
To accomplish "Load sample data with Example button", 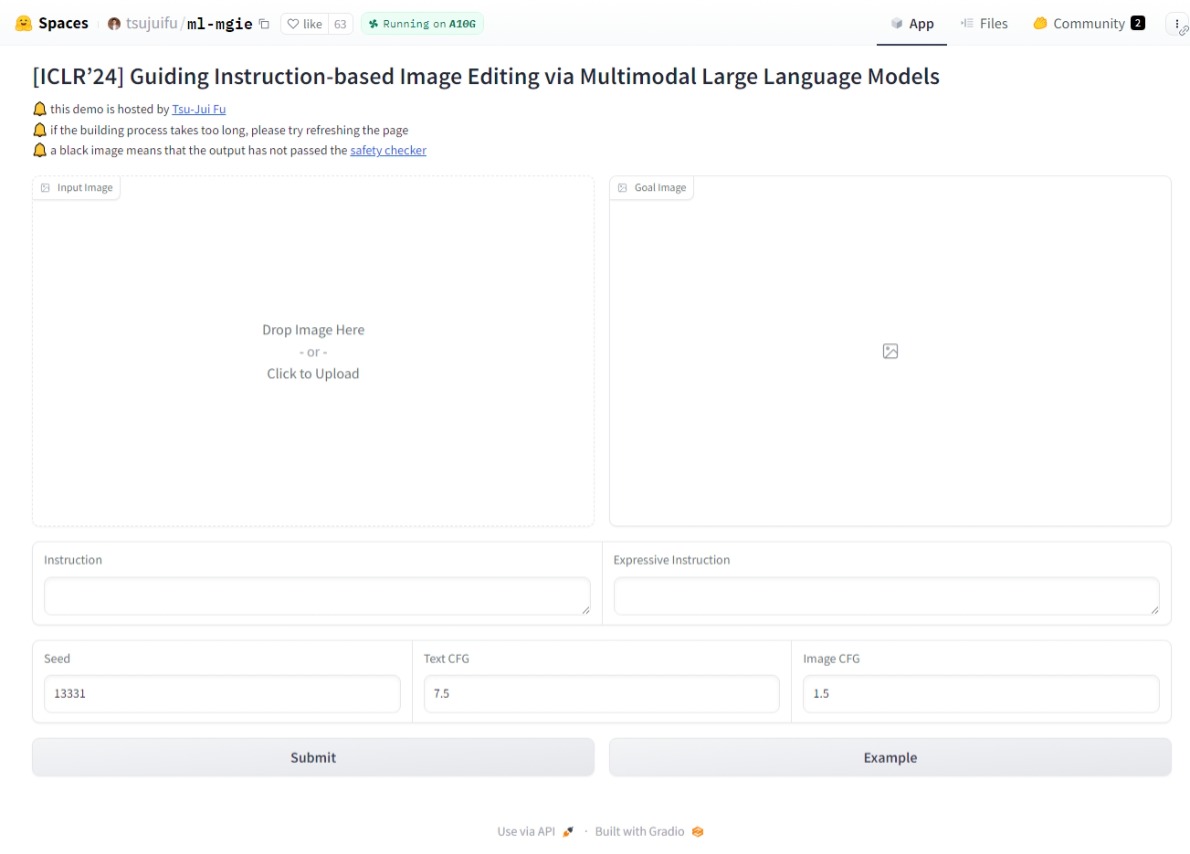I will pos(890,757).
